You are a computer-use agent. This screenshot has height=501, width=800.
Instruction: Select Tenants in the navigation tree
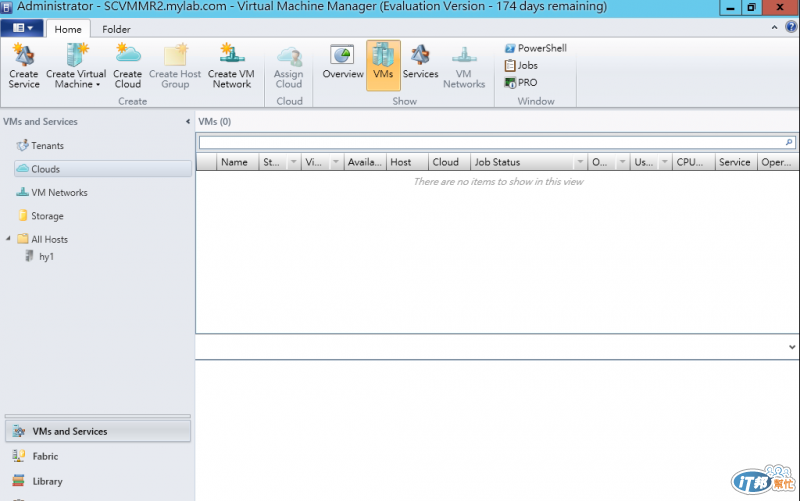point(40,145)
